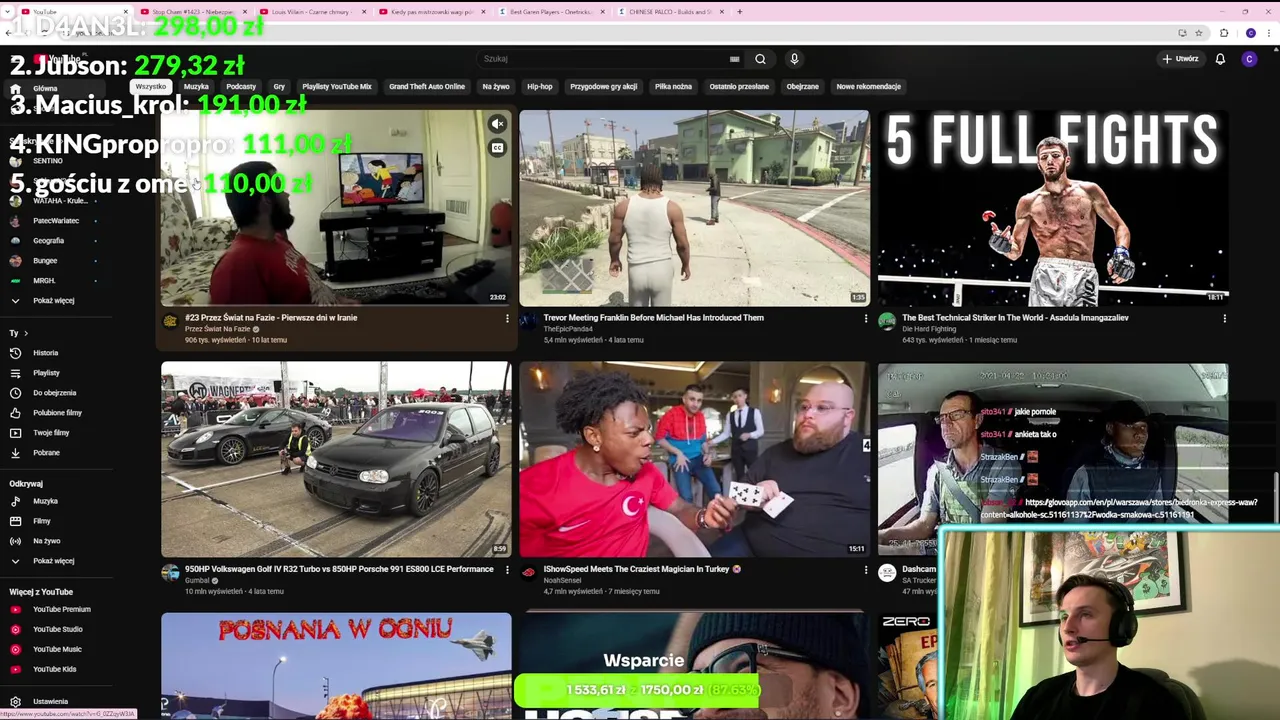Open YouTube Music in sidebar
This screenshot has height=720, width=1280.
(x=57, y=649)
